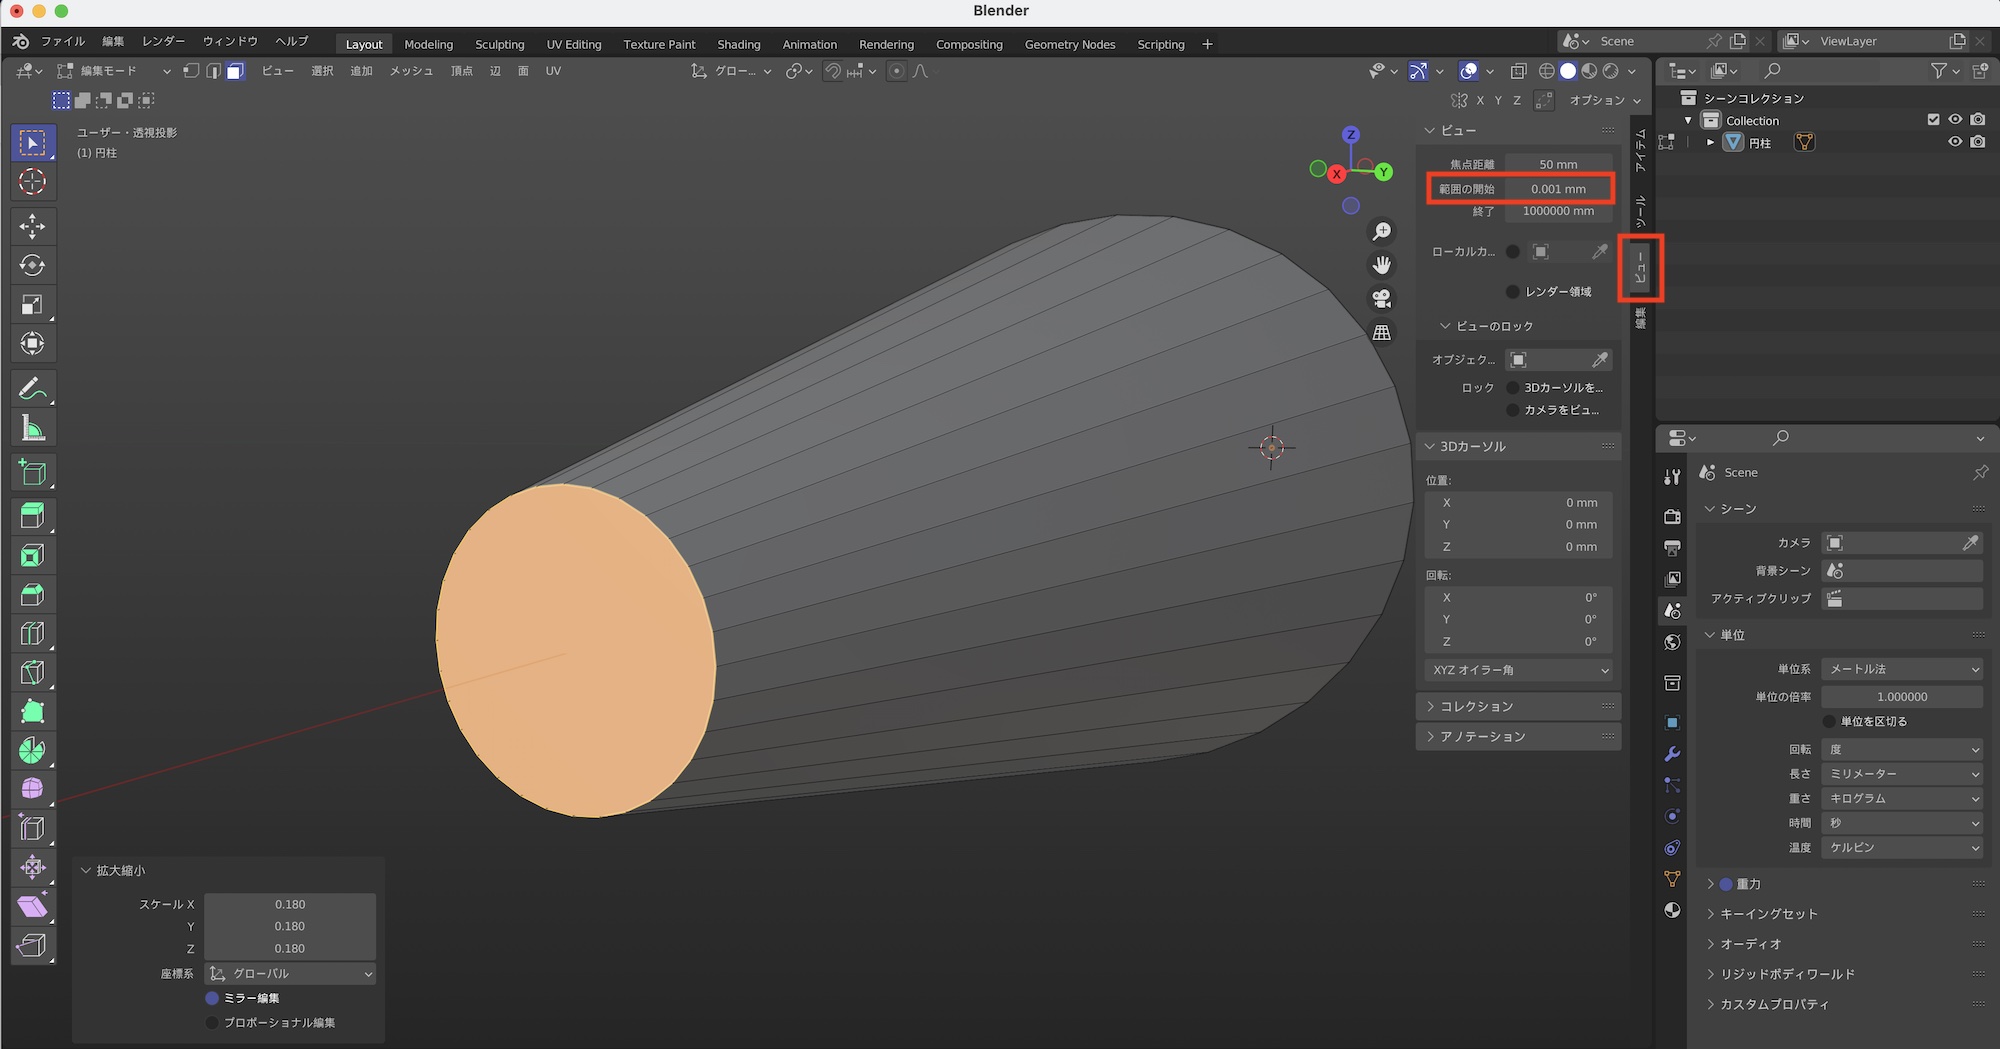Open the modifier wrench properties tab
This screenshot has height=1049, width=2000.
click(1672, 754)
